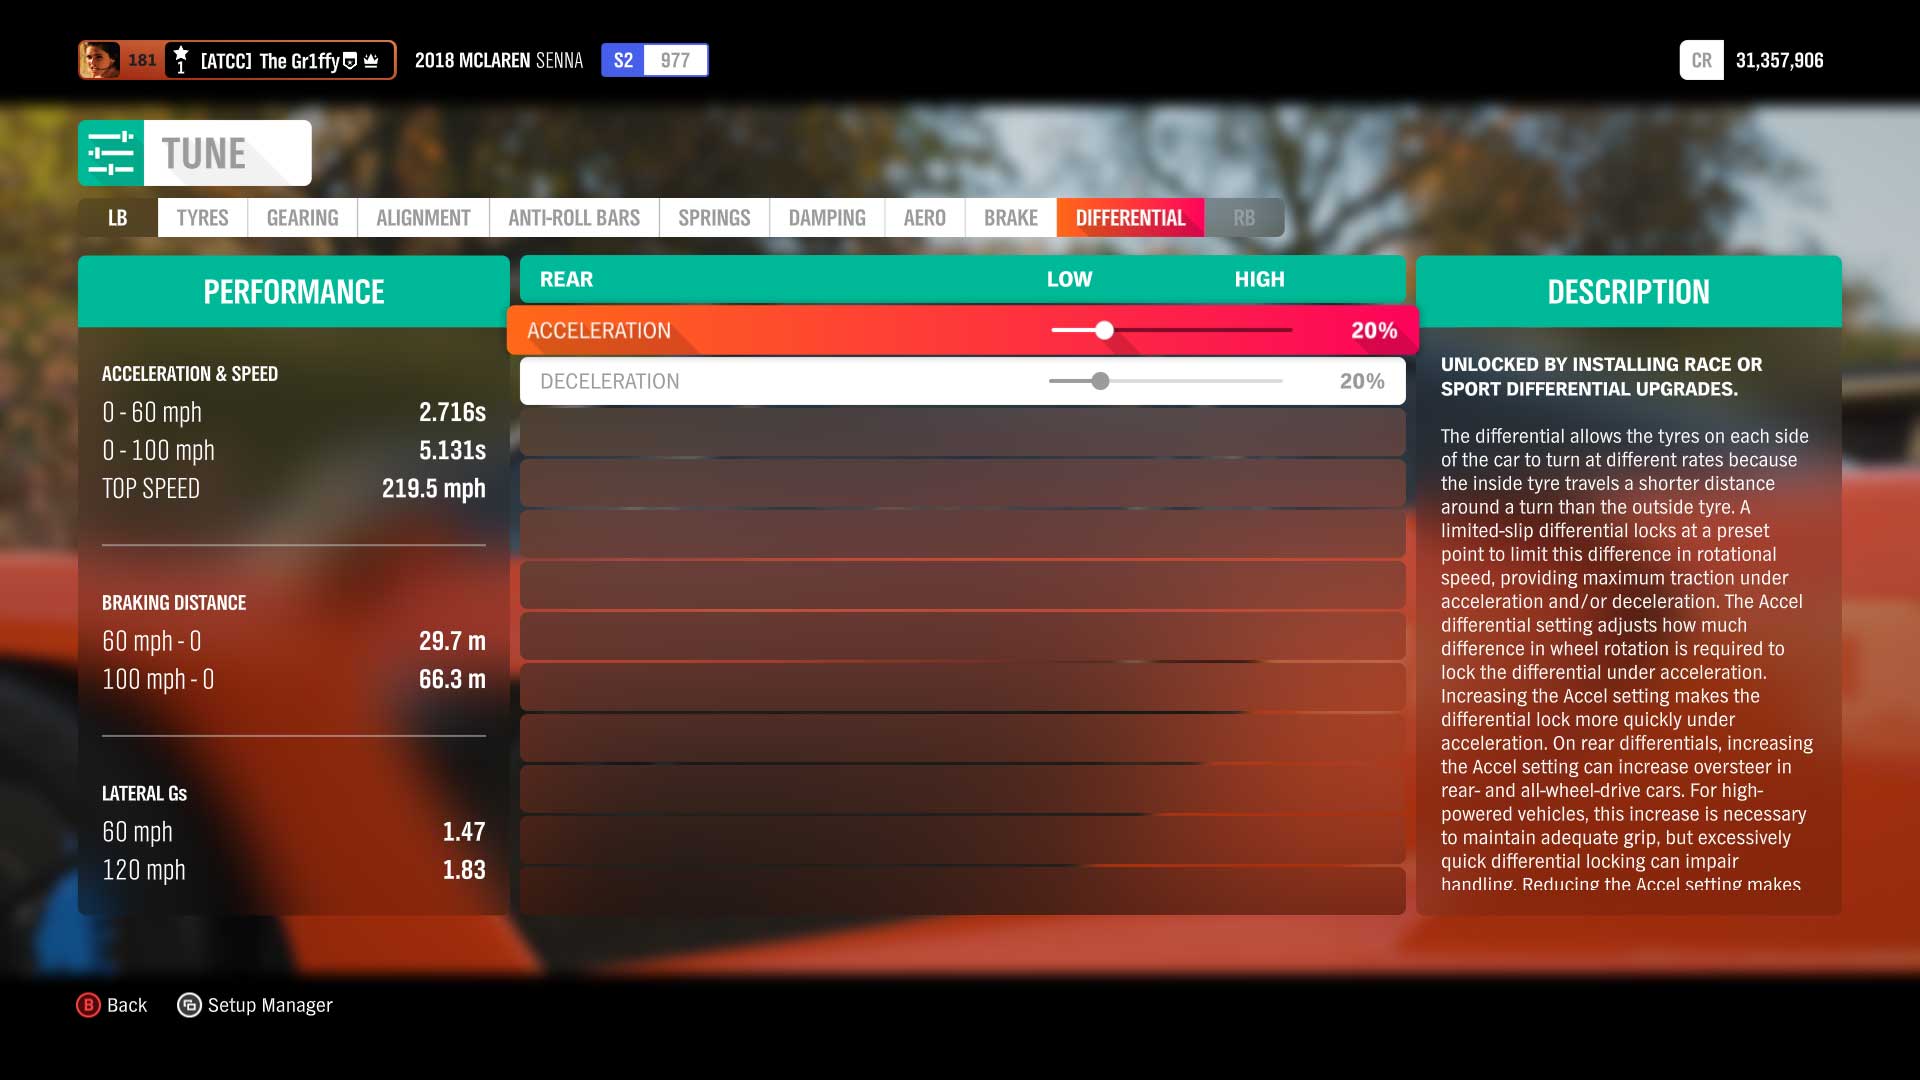Click the Tune sliders icon
1920x1080 pixels.
(111, 153)
